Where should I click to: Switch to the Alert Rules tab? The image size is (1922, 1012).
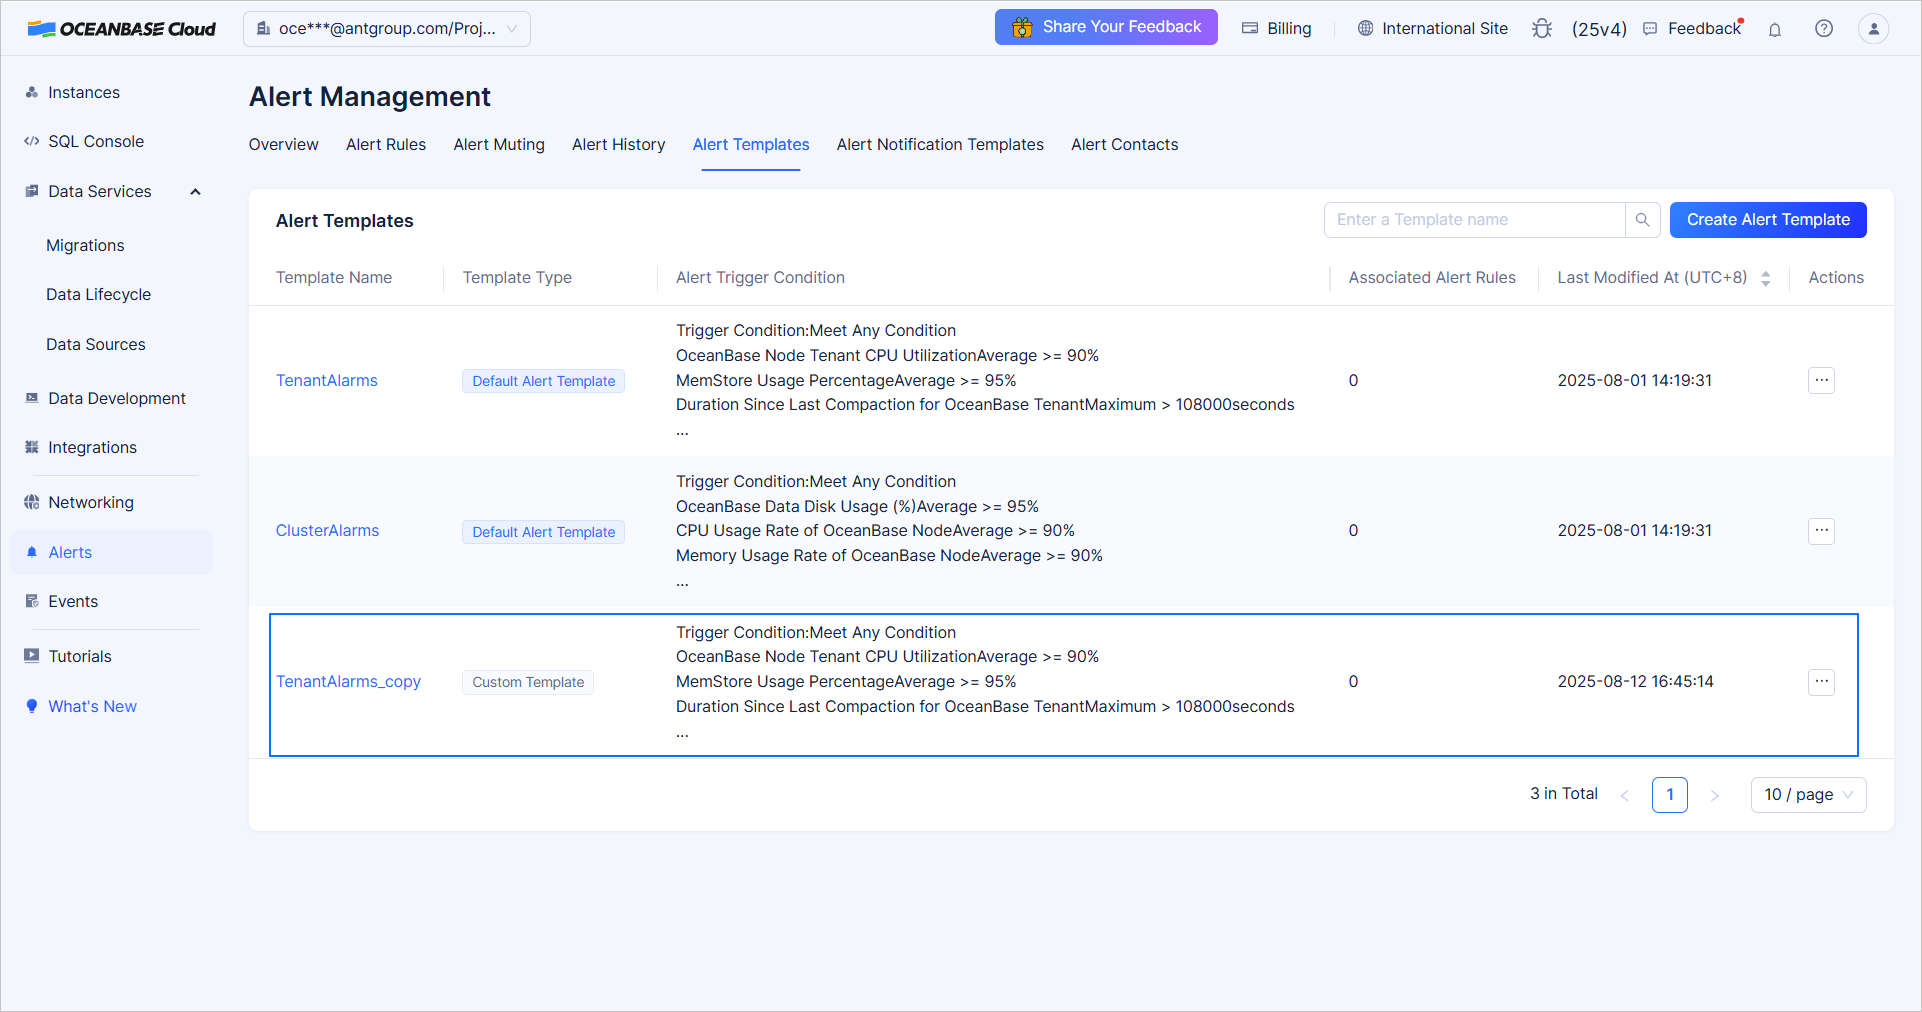click(x=386, y=145)
